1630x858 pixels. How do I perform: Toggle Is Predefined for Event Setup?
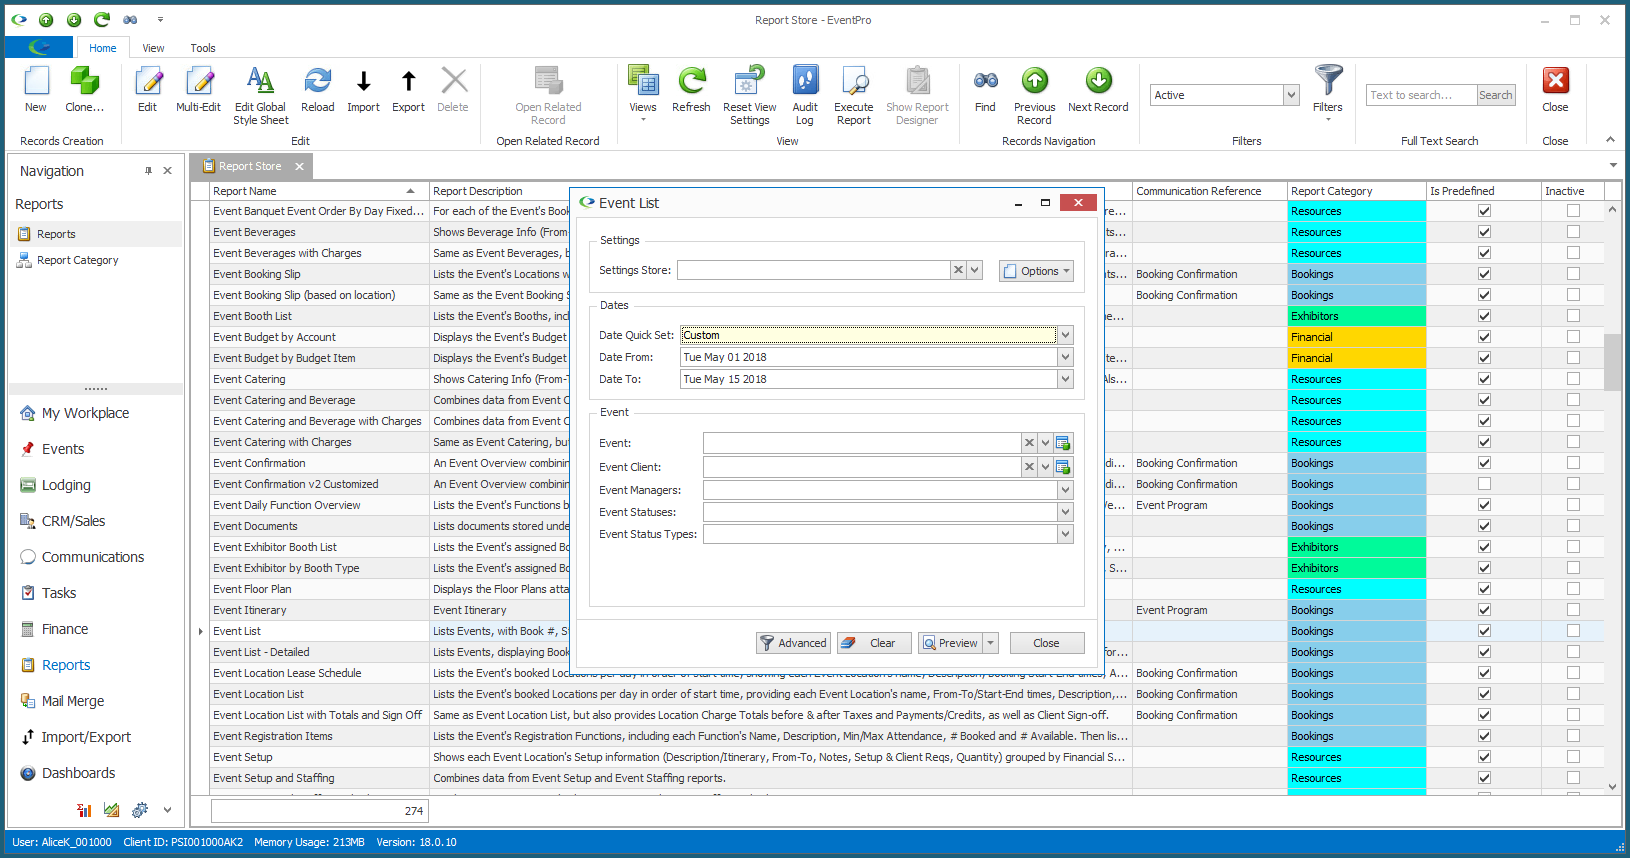coord(1484,757)
